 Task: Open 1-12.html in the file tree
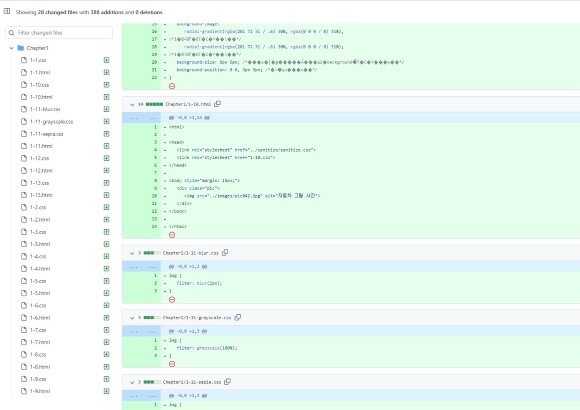(41, 171)
